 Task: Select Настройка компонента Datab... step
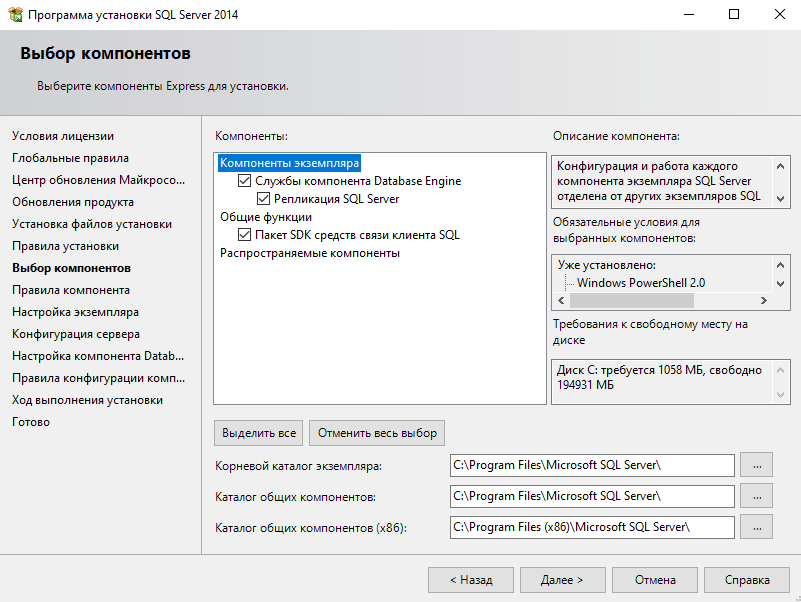(x=98, y=356)
